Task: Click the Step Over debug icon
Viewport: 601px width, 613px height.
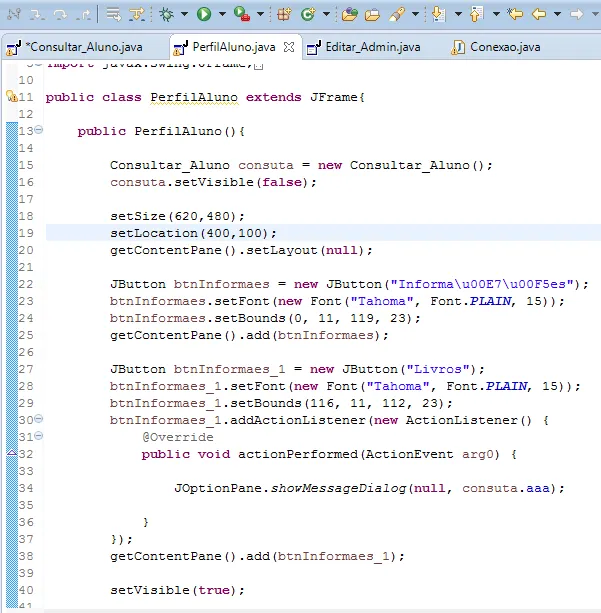Action: pos(60,14)
